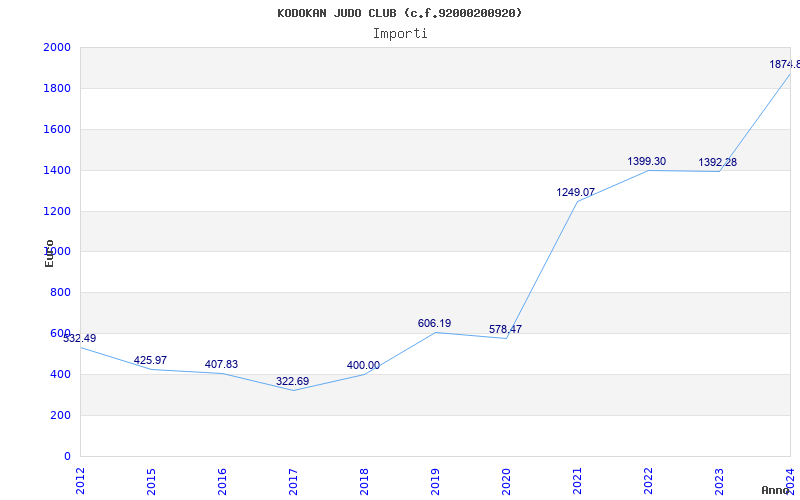Click the 1392.28 value label
This screenshot has height=500, width=800.
(717, 163)
